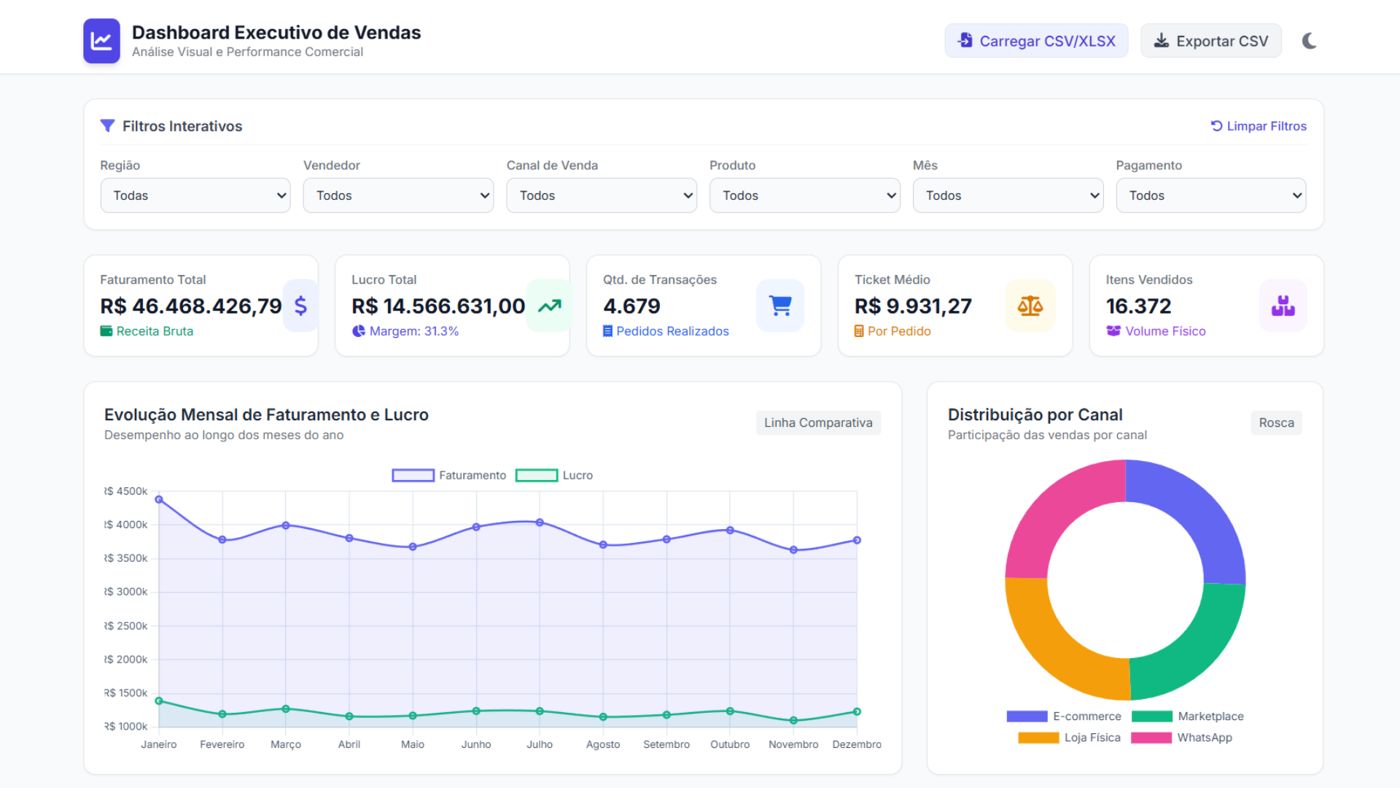
Task: Toggle Marketplace legend item in donut chart
Action: 1188,716
